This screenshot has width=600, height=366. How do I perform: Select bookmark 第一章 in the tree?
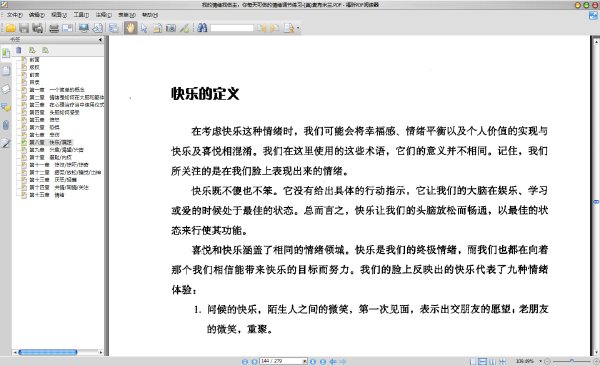[x=57, y=90]
